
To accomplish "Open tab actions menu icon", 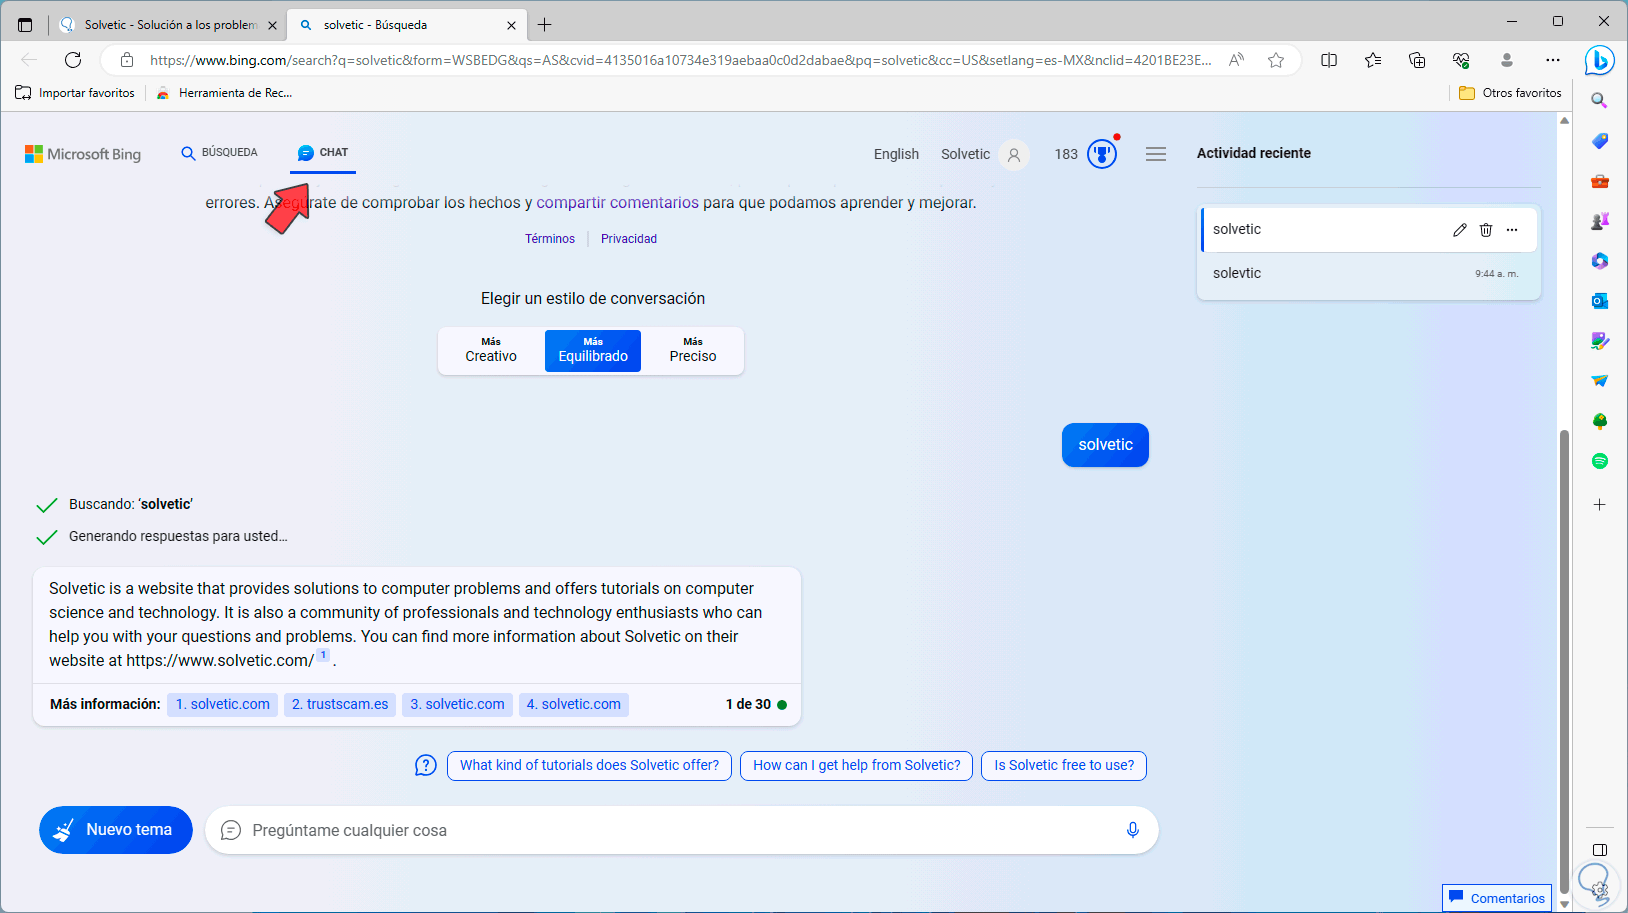I will click(x=25, y=24).
